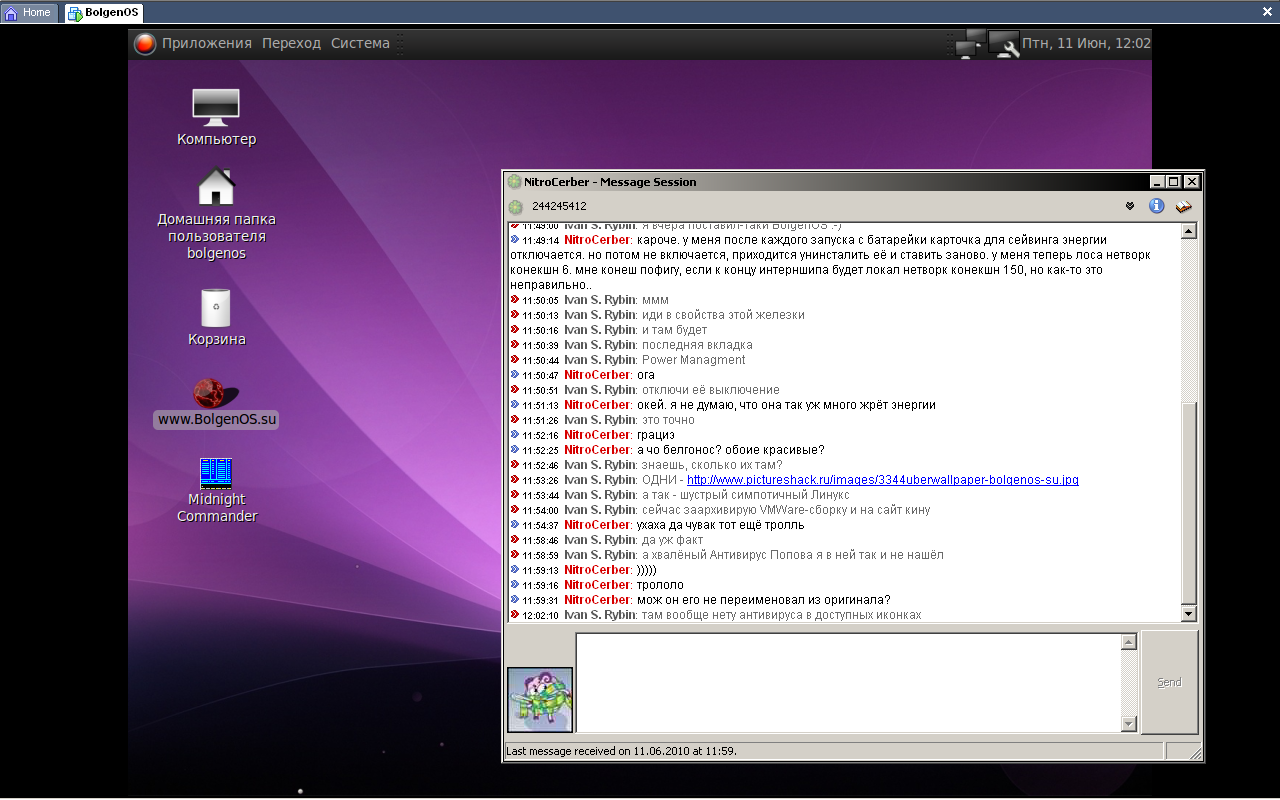The width and height of the screenshot is (1280, 800).
Task: Click the contact status flower icon beside 244245412
Action: [515, 206]
